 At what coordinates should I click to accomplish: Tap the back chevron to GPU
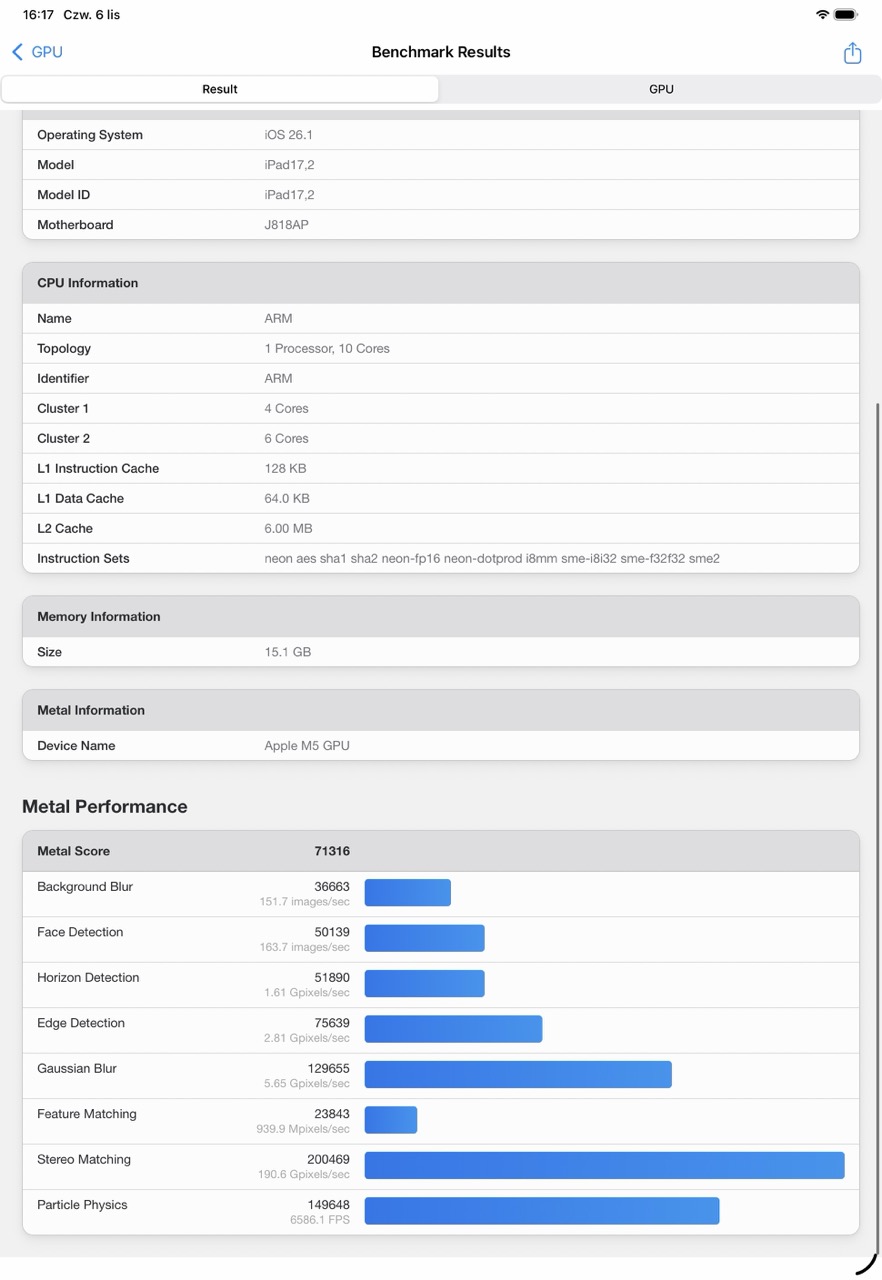[x=17, y=52]
